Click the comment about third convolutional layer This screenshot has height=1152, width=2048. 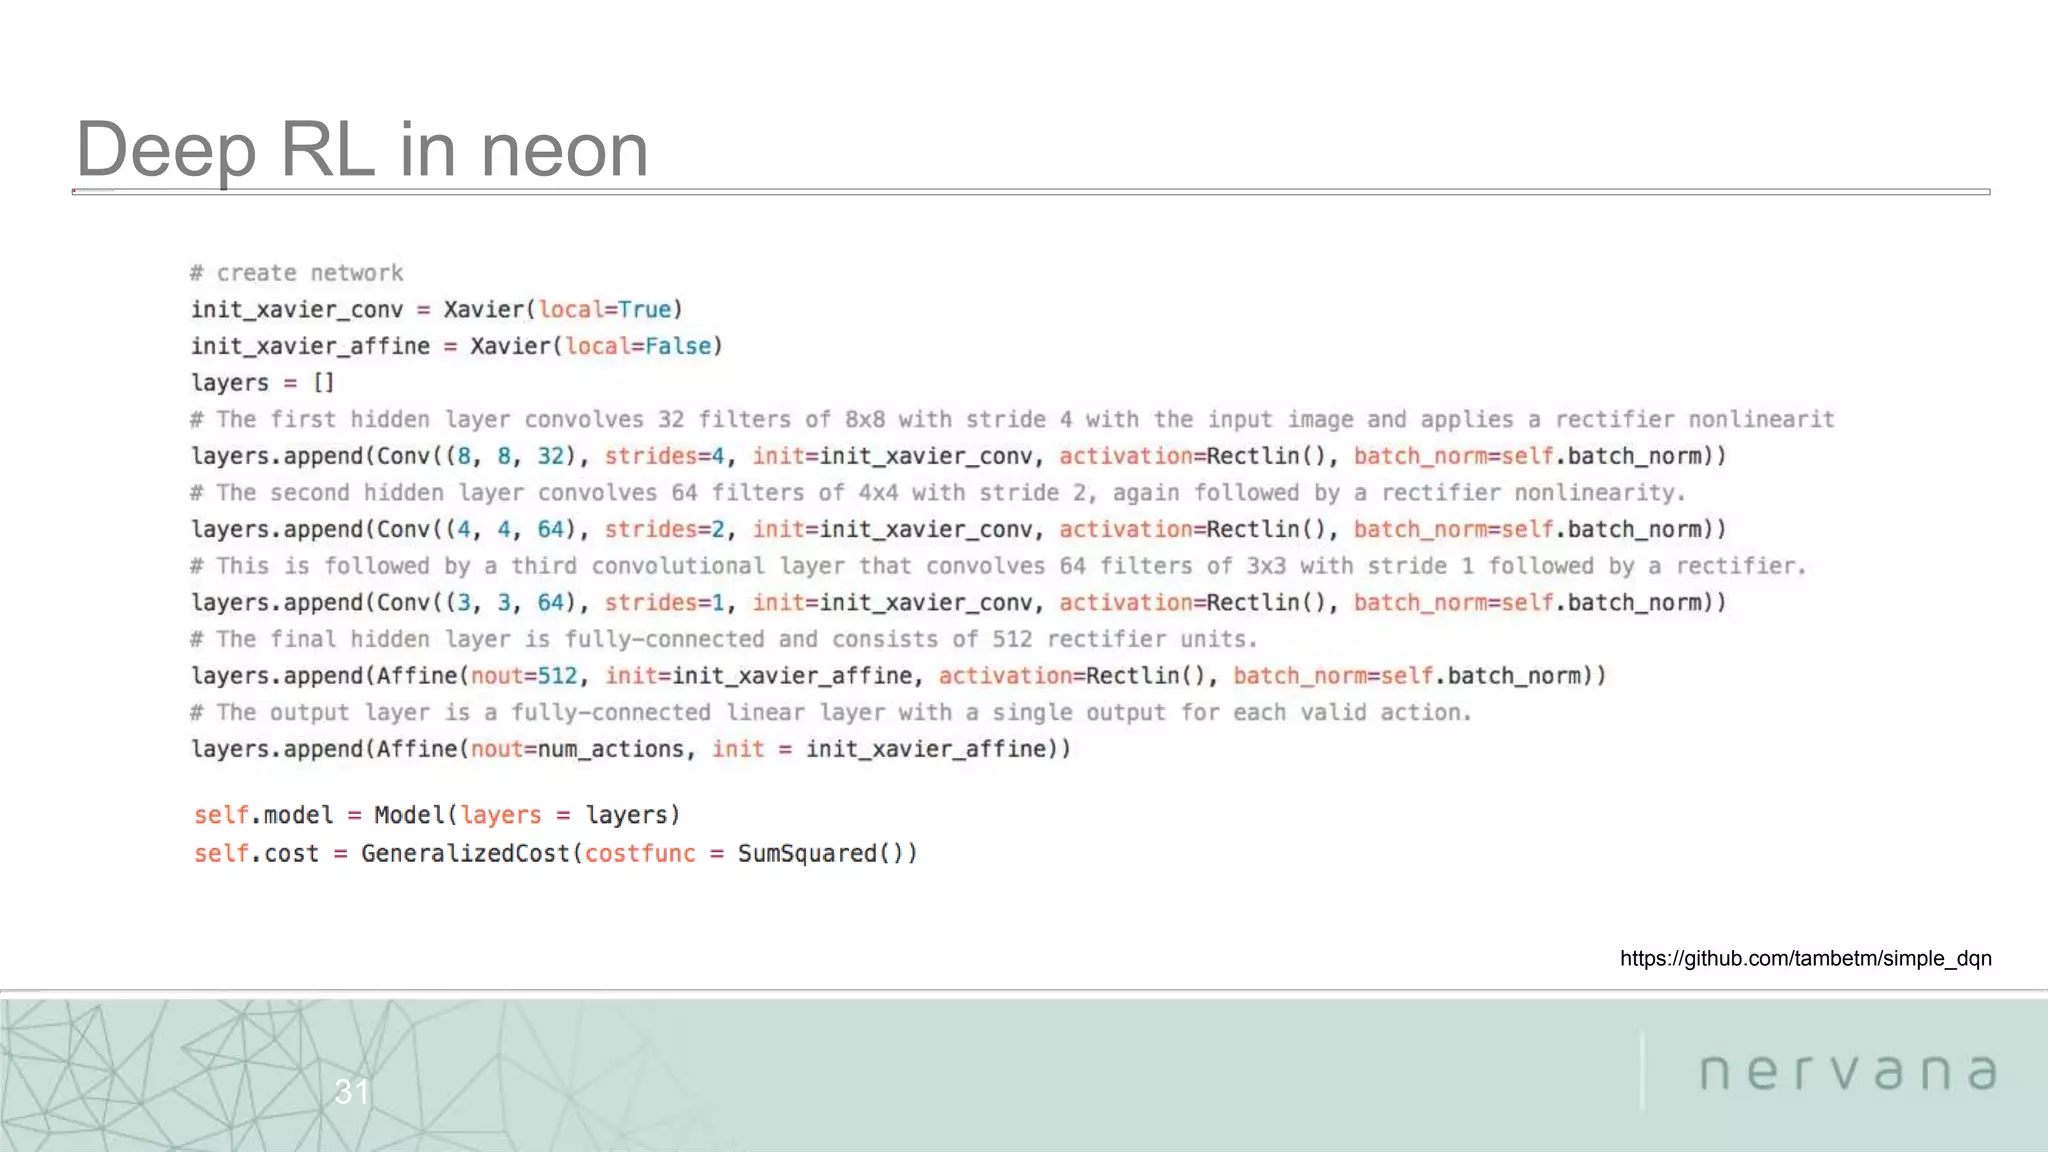998,566
